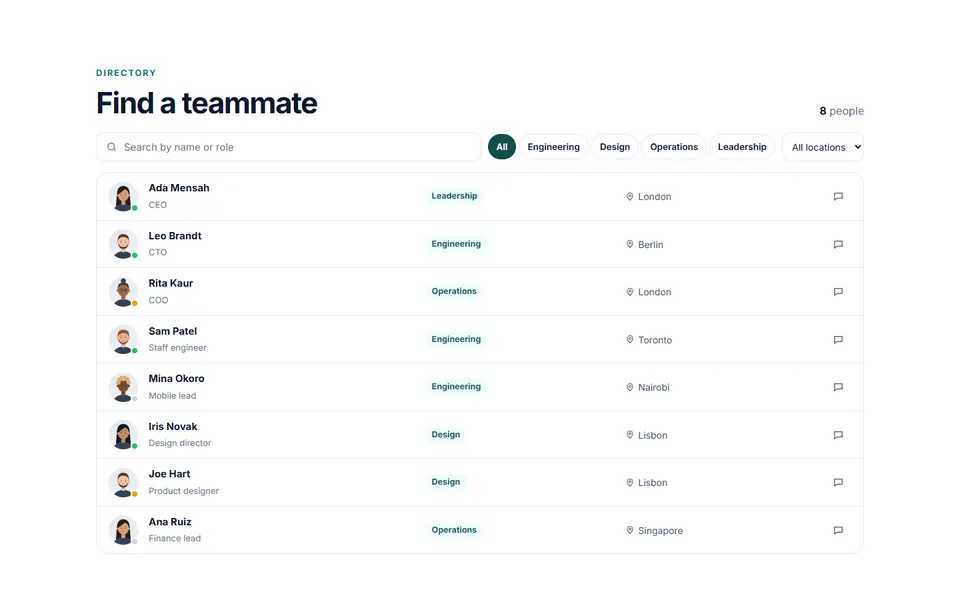Click Engineering tag in Sam Patel's row
The width and height of the screenshot is (960, 600).
click(456, 339)
